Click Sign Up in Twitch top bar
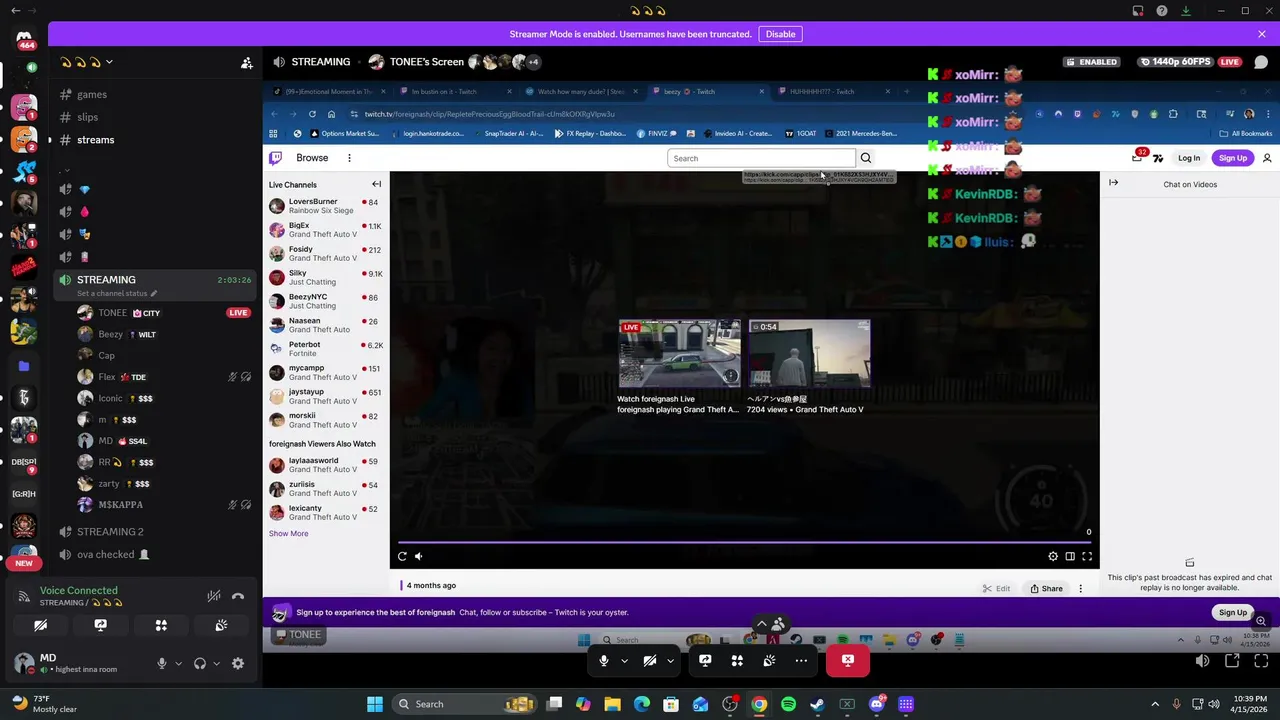Viewport: 1280px width, 720px height. tap(1233, 158)
